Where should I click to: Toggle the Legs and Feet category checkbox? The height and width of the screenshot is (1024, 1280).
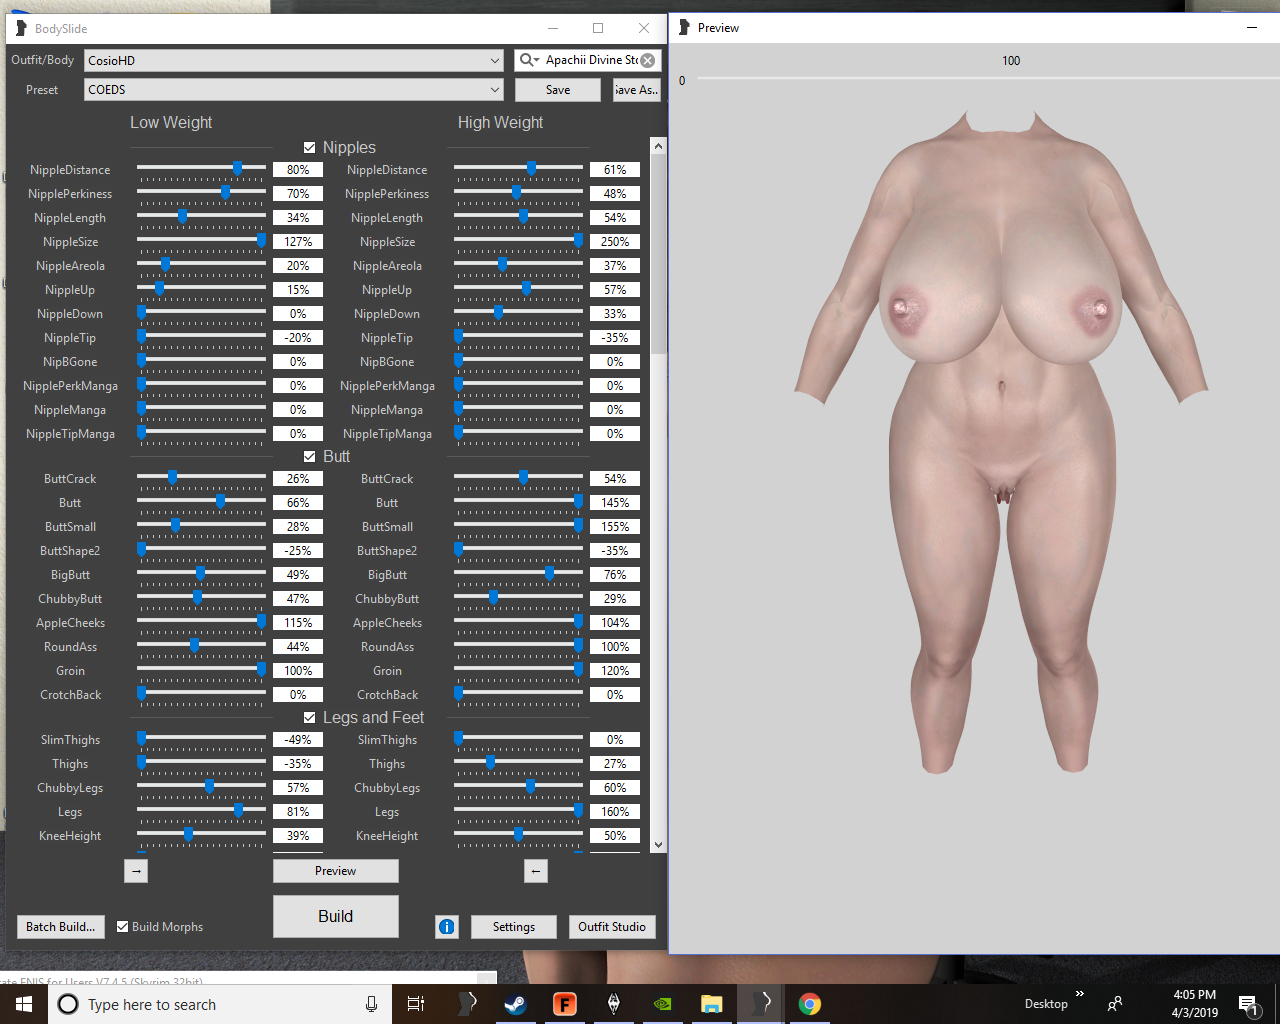[x=310, y=718]
